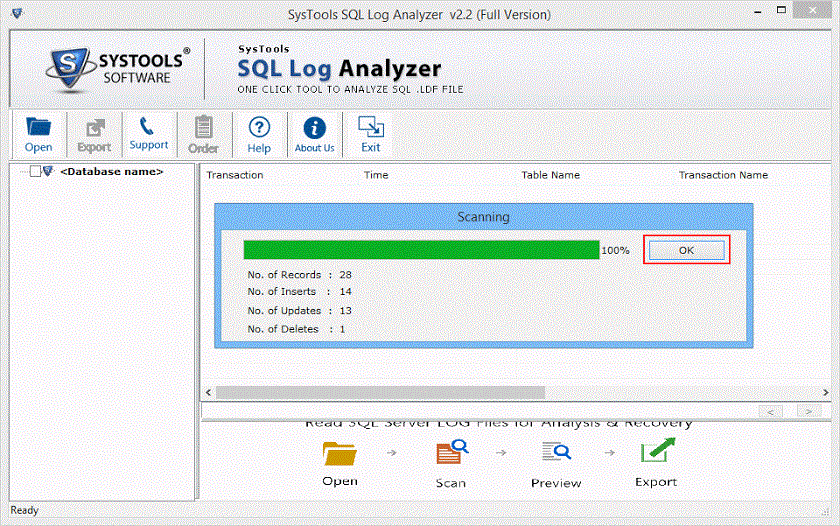Go to next page with > button
Viewport: 840px width, 526px height.
coord(809,411)
